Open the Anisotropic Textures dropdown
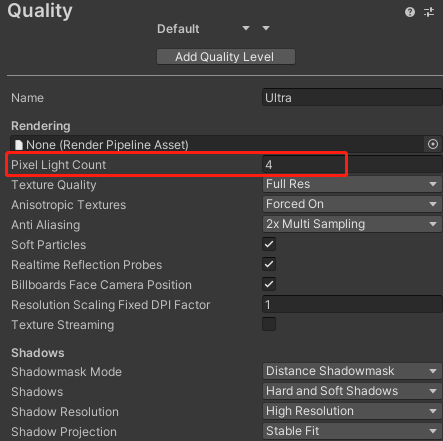 (352, 204)
